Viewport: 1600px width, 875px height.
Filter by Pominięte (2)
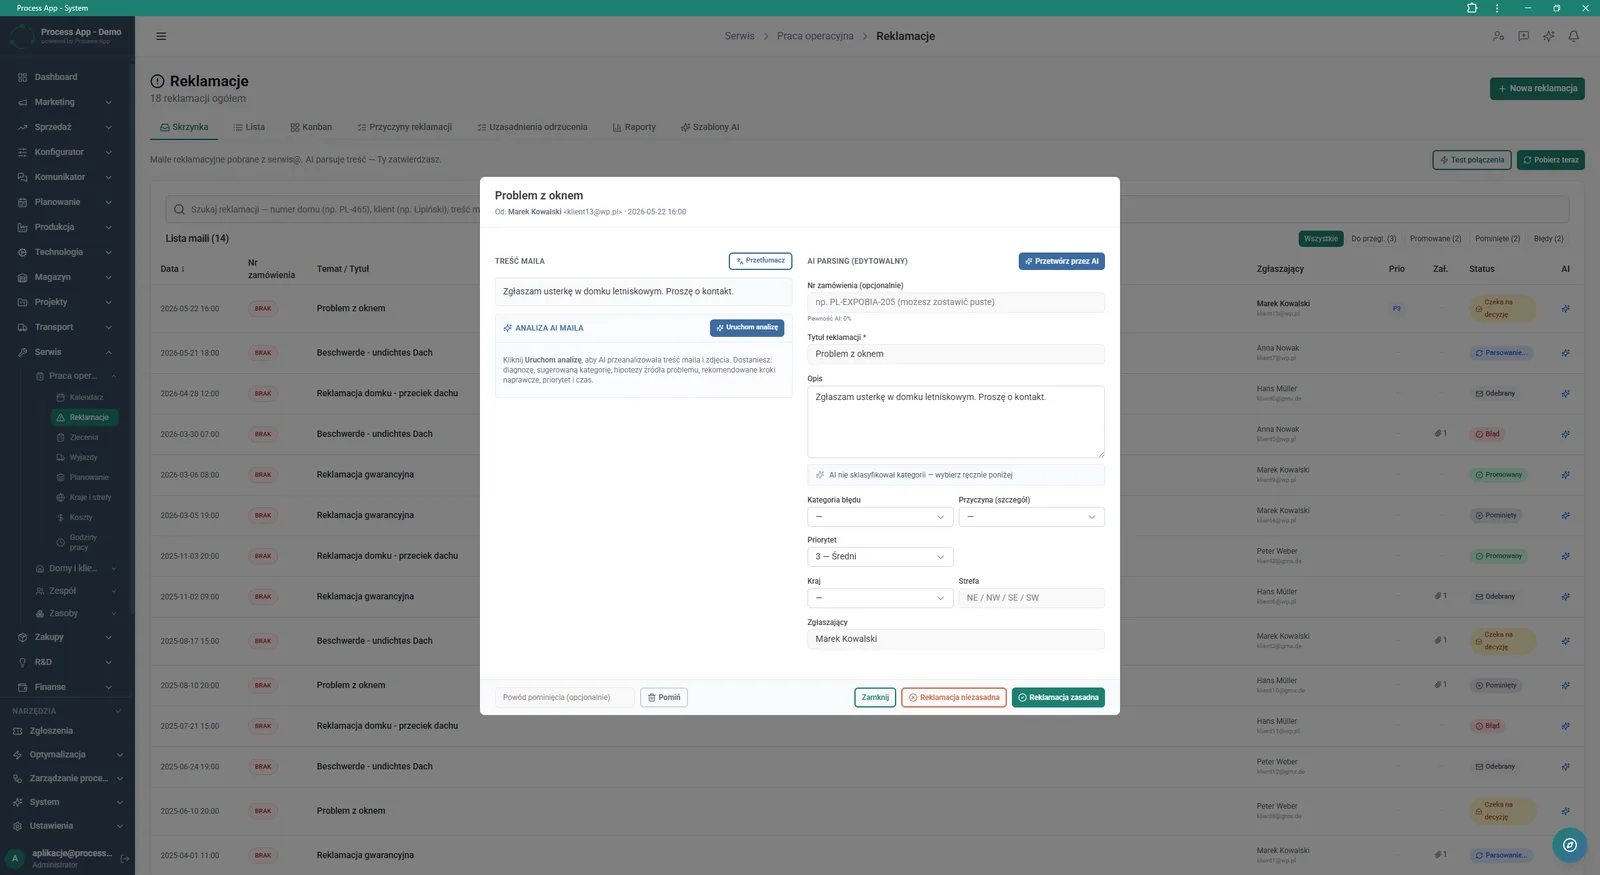pos(1497,239)
